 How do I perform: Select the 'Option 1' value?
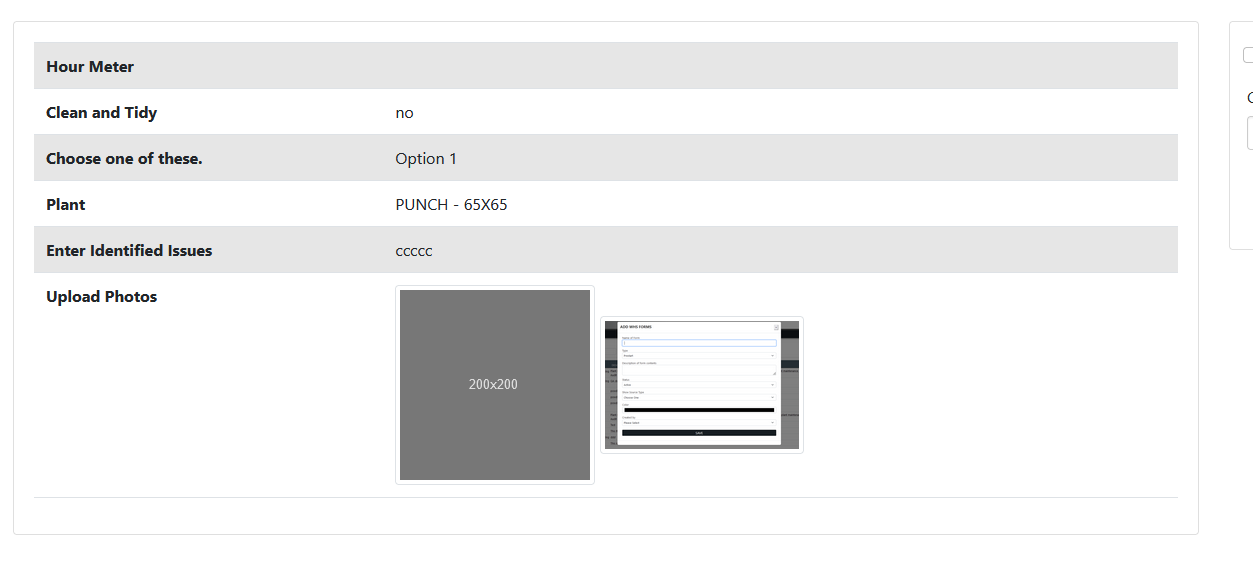[x=426, y=159]
